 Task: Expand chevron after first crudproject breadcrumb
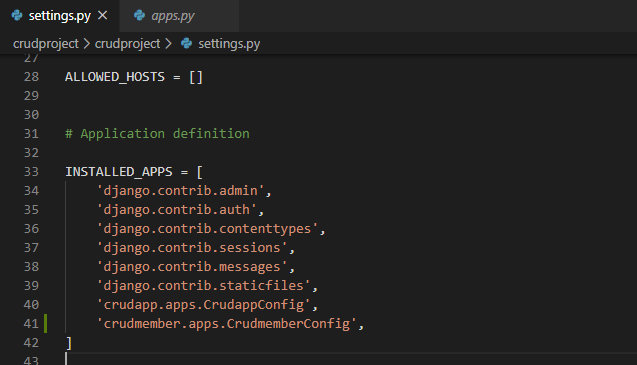(x=87, y=43)
